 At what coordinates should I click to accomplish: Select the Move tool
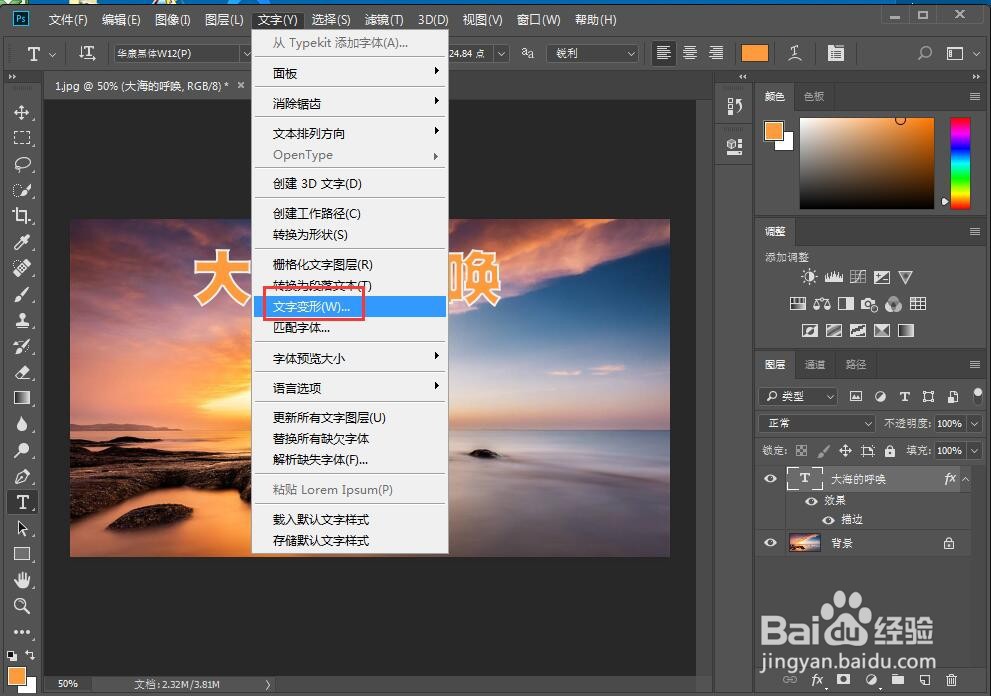point(22,113)
